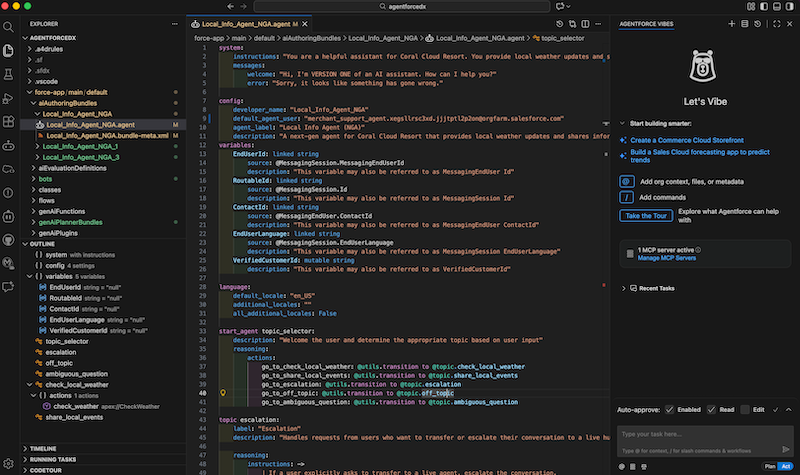Switch to Plan mode
The width and height of the screenshot is (800, 475).
pyautogui.click(x=770, y=465)
